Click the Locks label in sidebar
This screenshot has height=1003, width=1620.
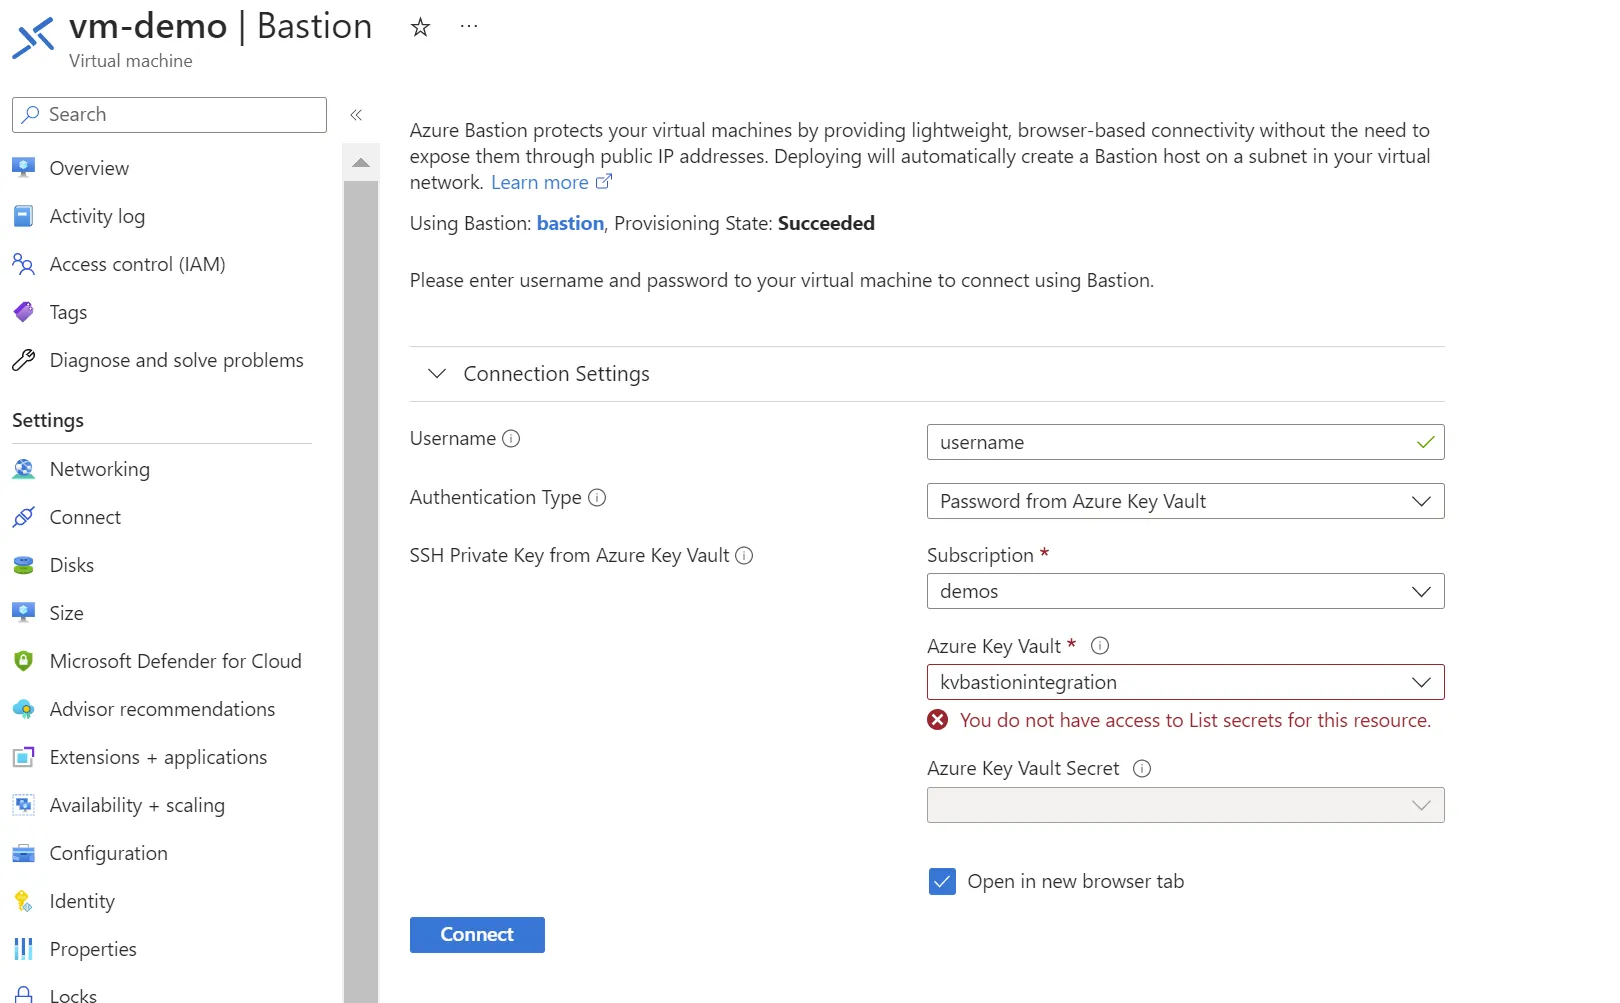tap(73, 995)
